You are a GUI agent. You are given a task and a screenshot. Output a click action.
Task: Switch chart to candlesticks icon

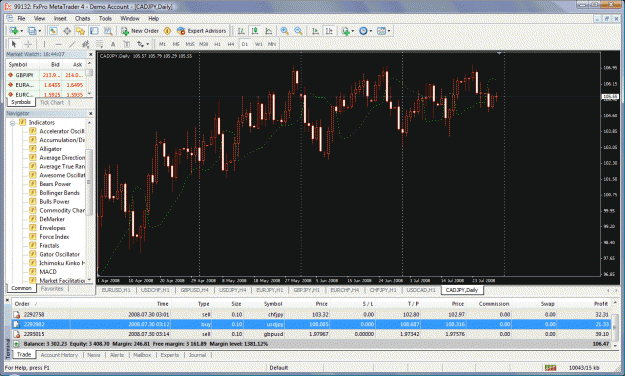click(255, 31)
